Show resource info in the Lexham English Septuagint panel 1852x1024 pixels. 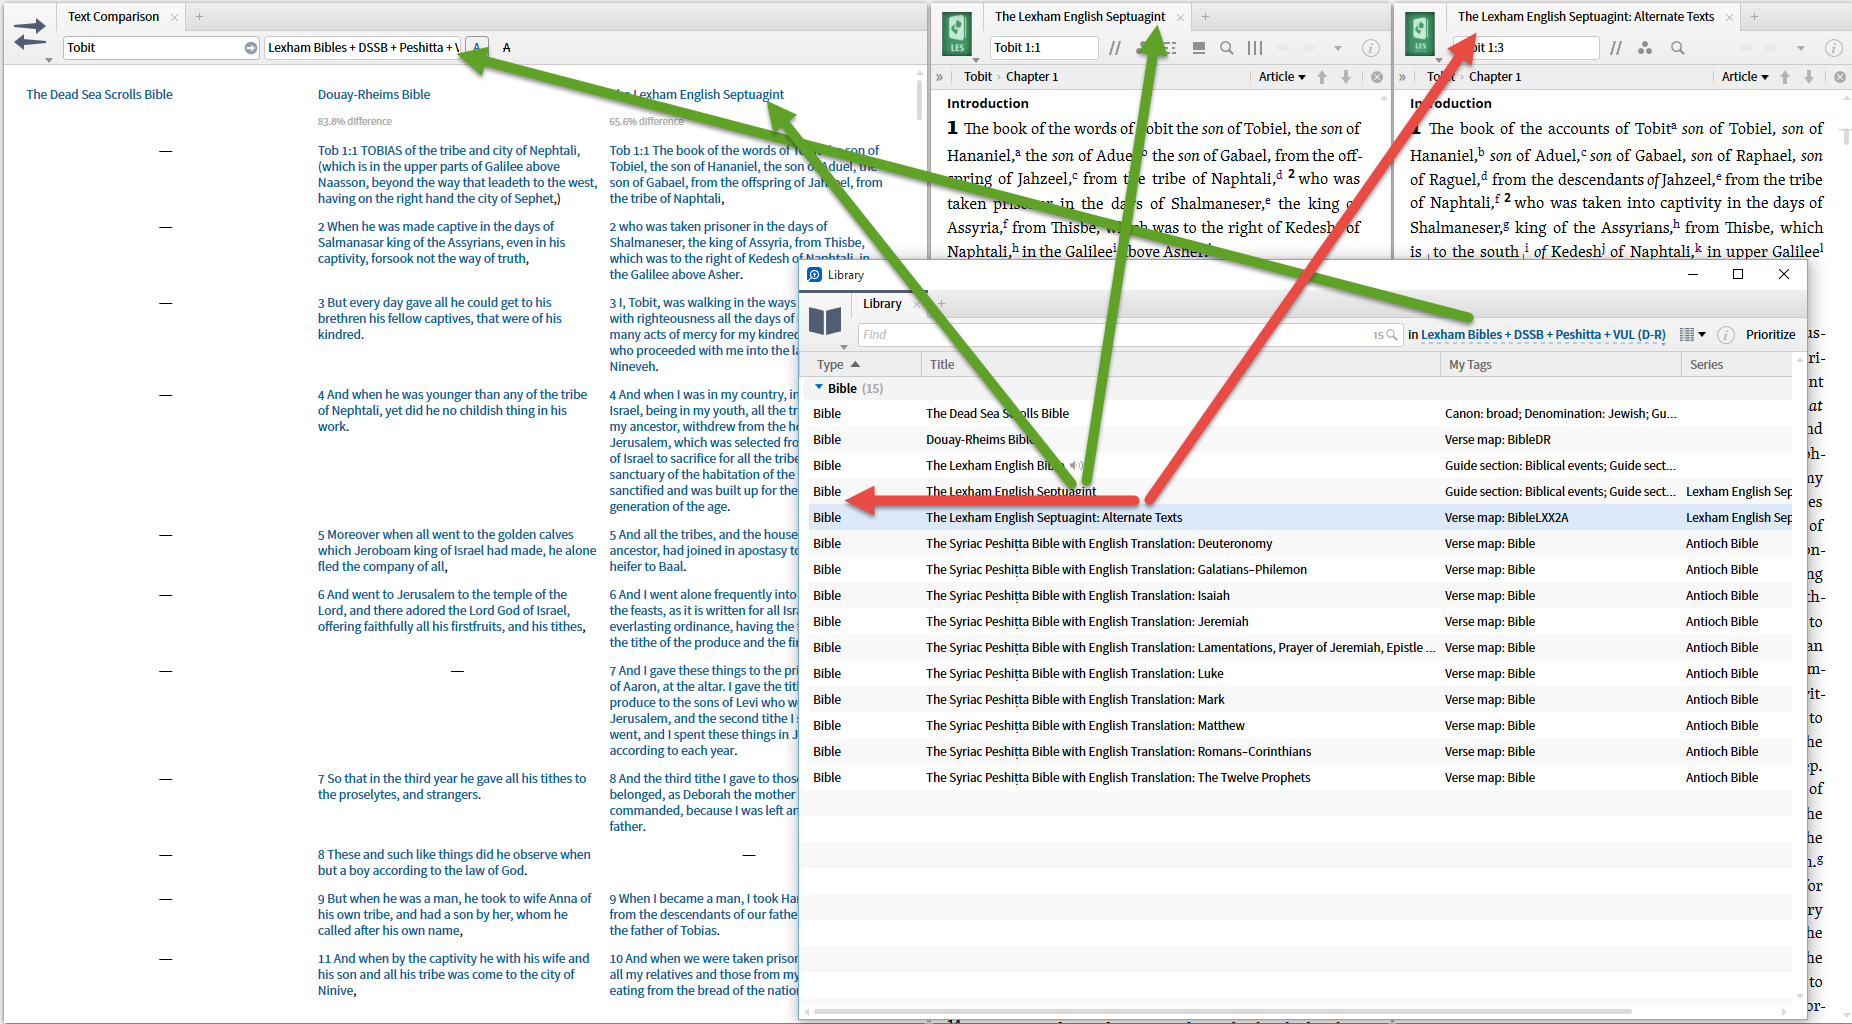click(1371, 48)
